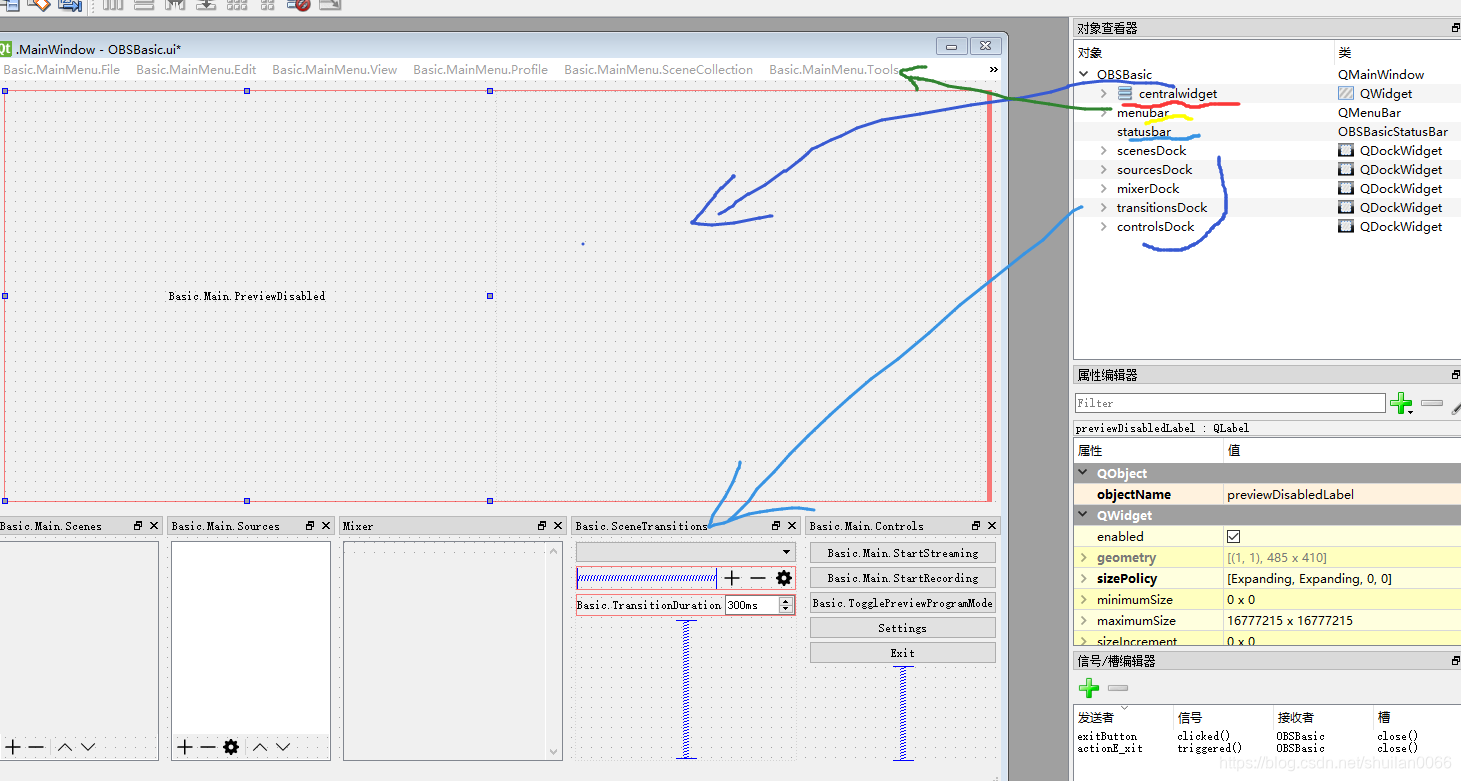This screenshot has height=781, width=1461.
Task: Click the Basic.Main.StartStreaming button
Action: 903,553
